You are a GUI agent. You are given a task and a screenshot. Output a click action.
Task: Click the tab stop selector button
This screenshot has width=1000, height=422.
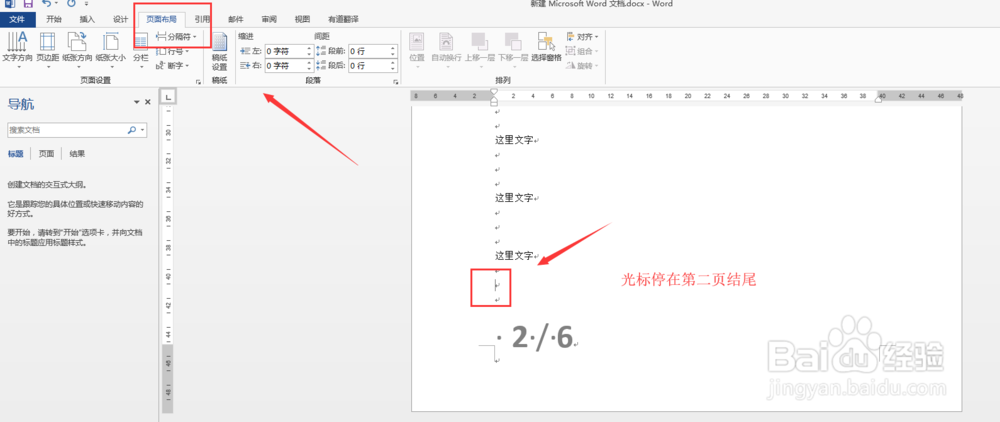[168, 97]
